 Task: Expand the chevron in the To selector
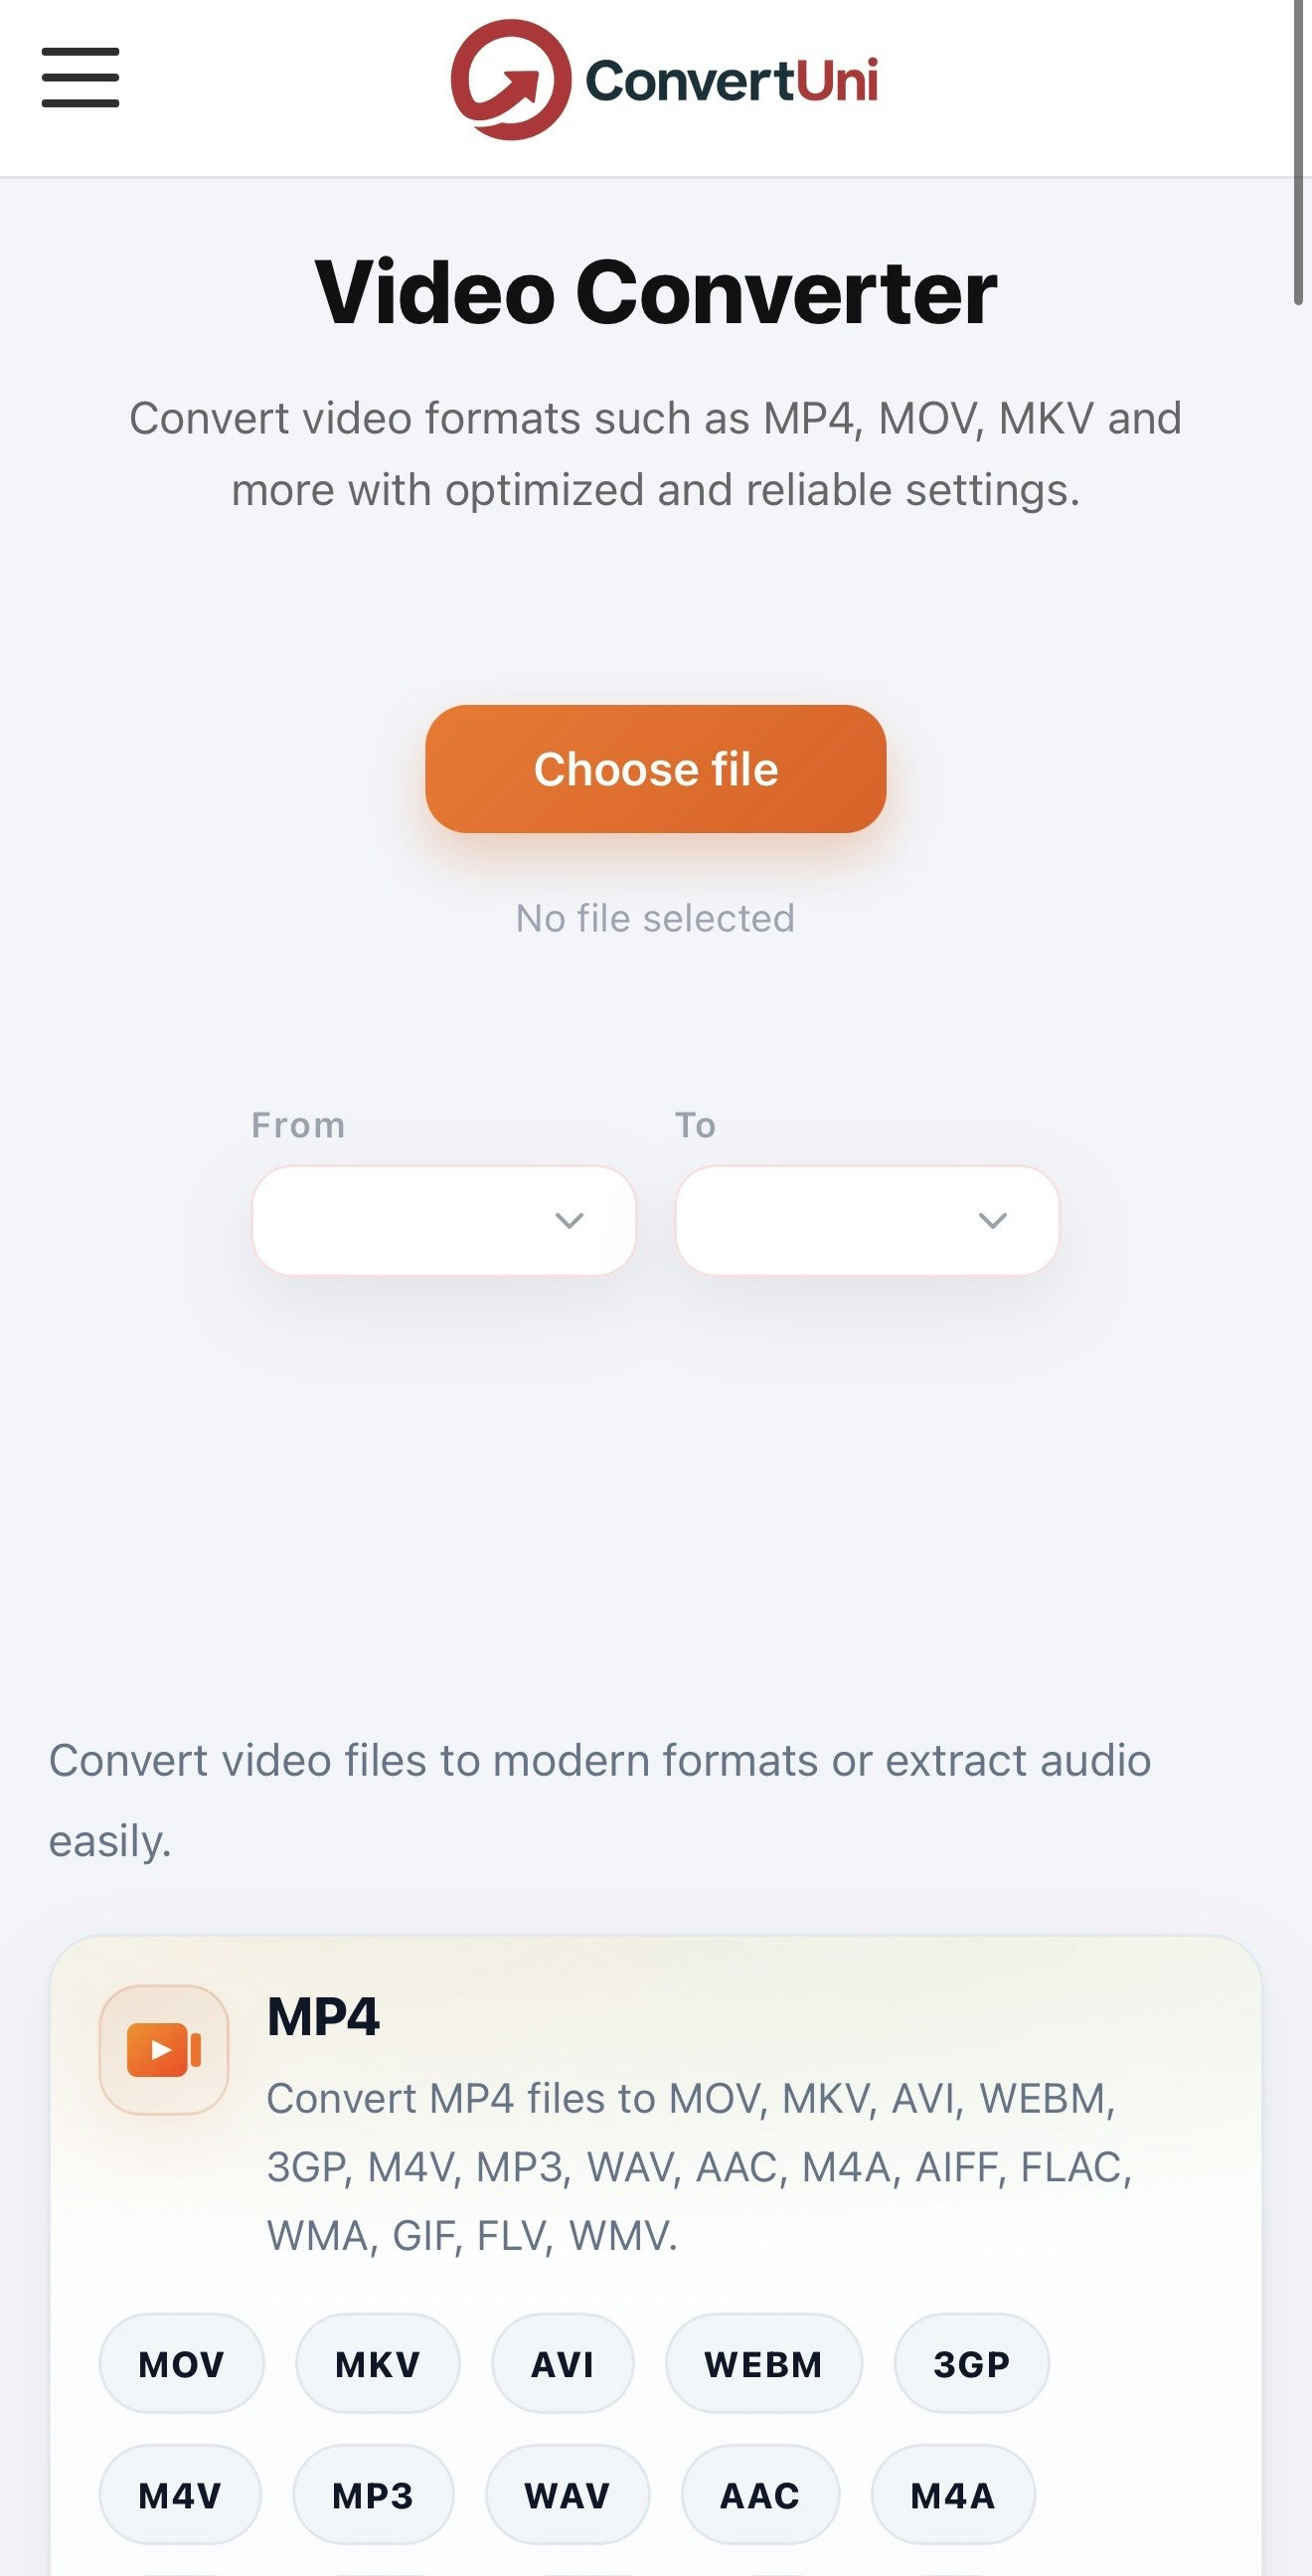992,1221
